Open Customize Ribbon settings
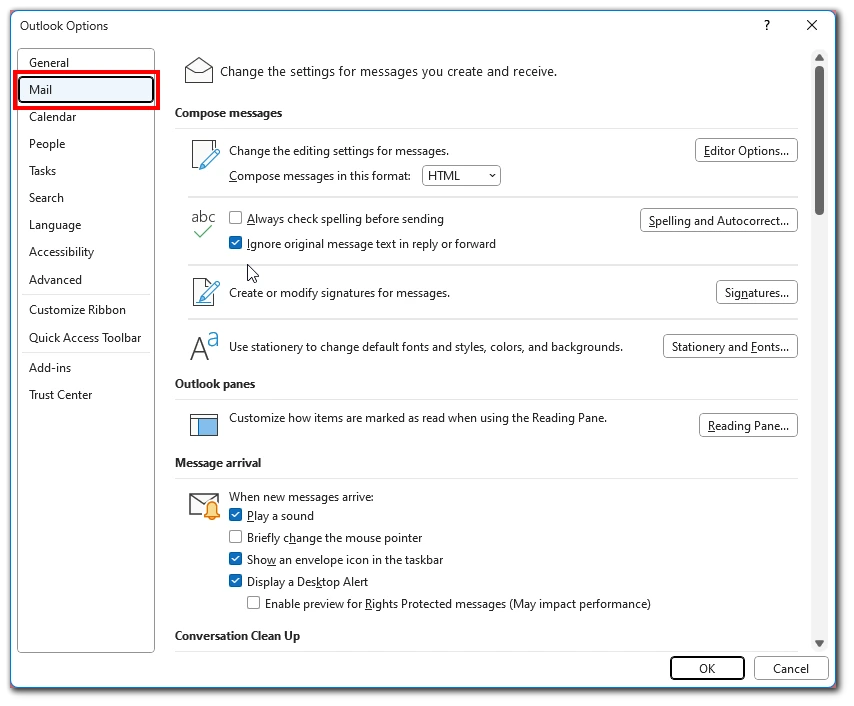854x706 pixels. click(86, 310)
